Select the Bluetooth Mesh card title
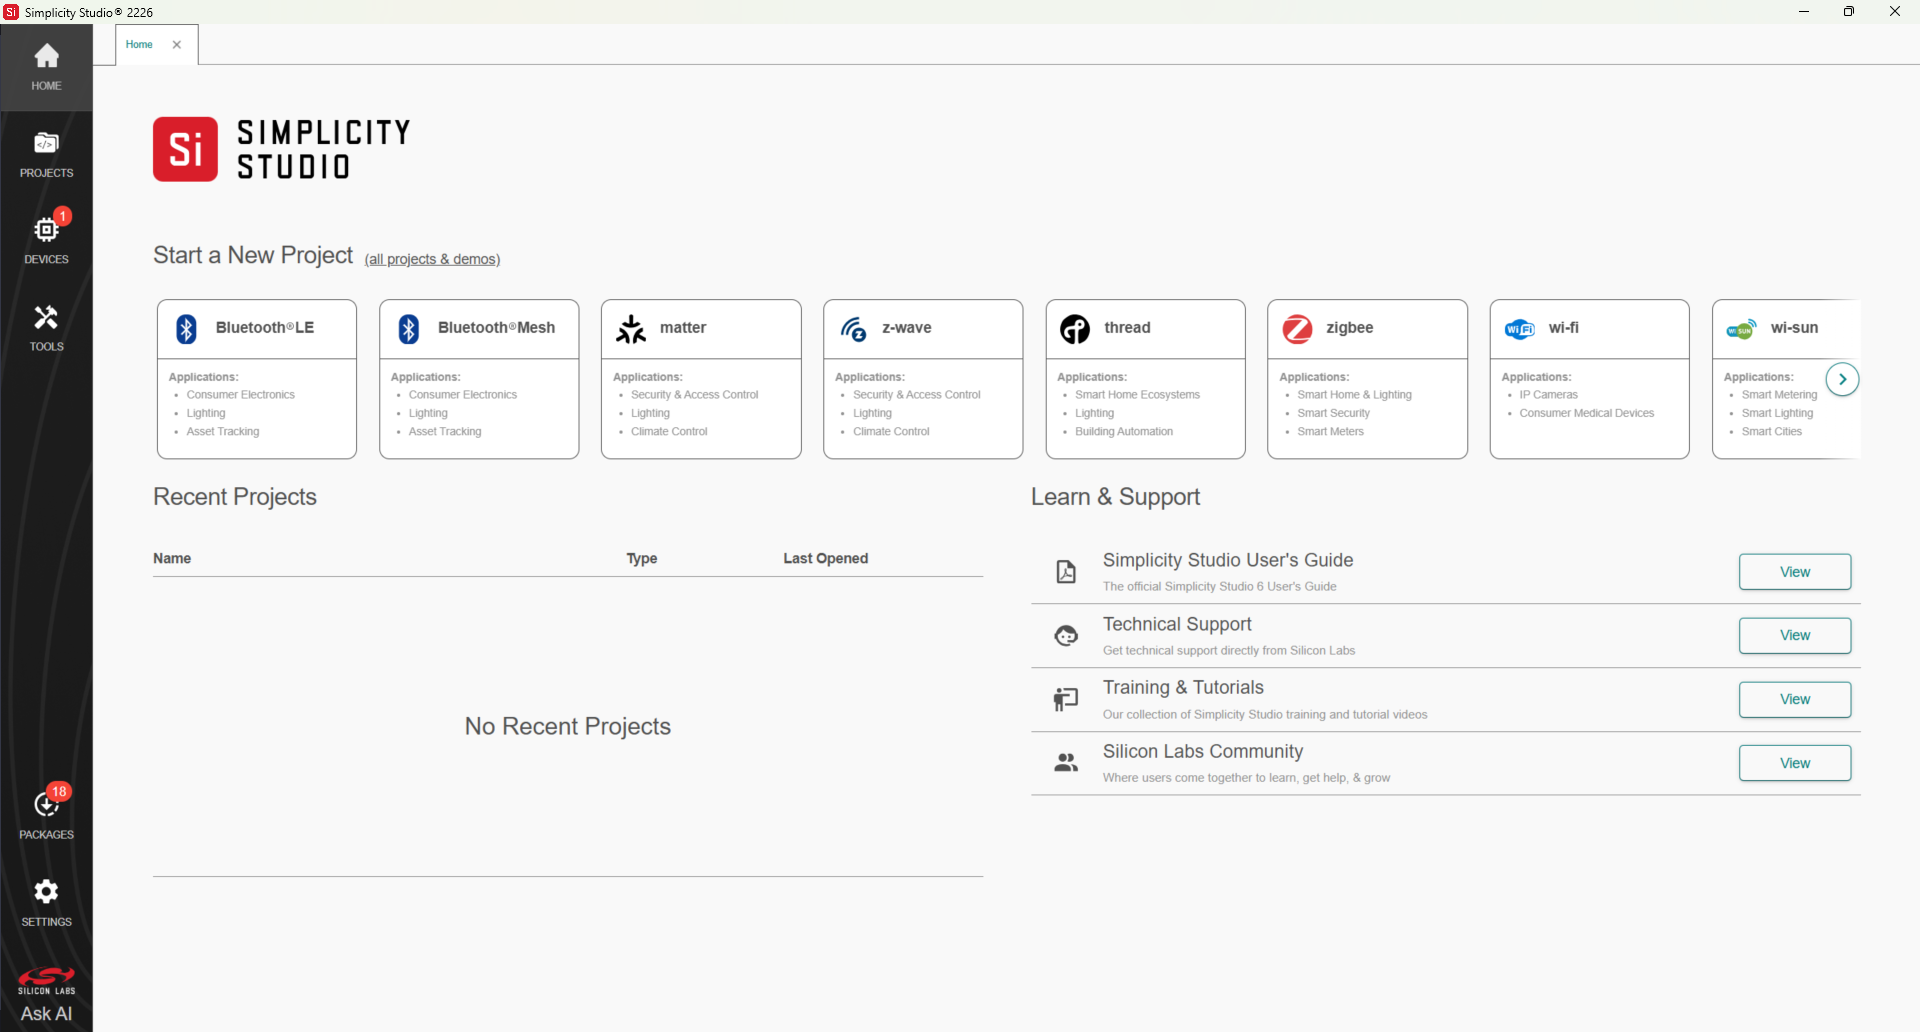 click(x=496, y=328)
